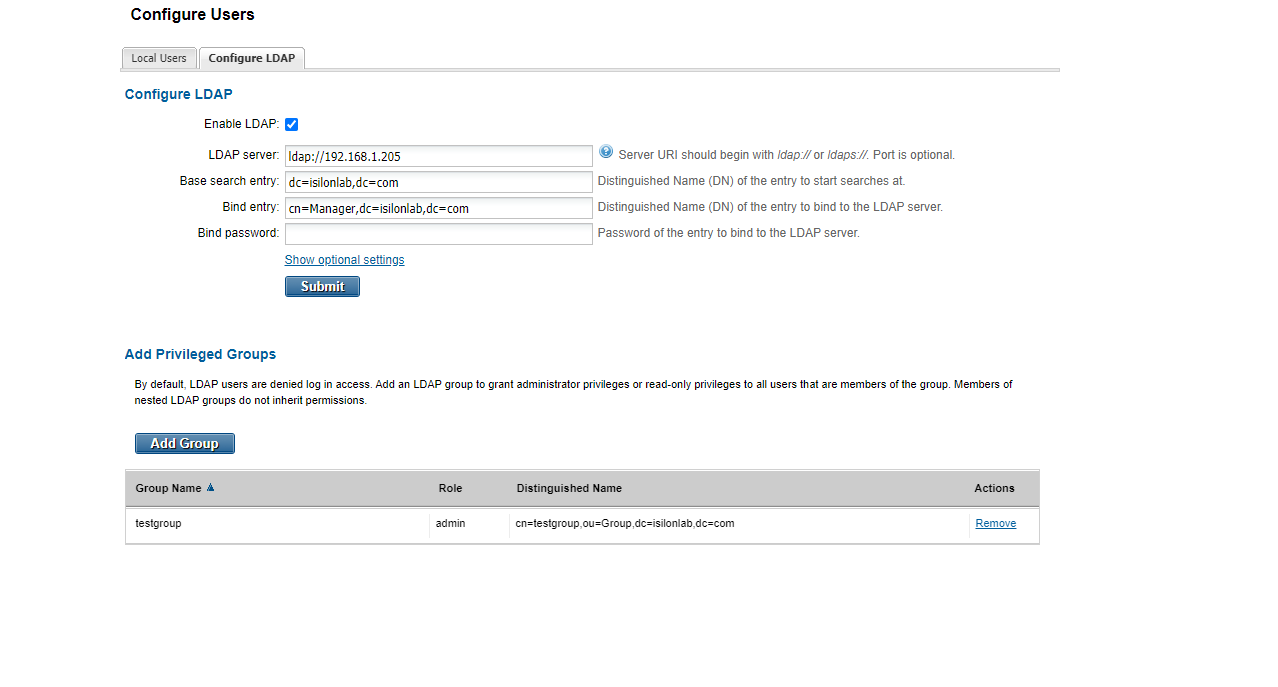1278x687 pixels.
Task: Disable the Enable LDAP checkbox
Action: (291, 123)
